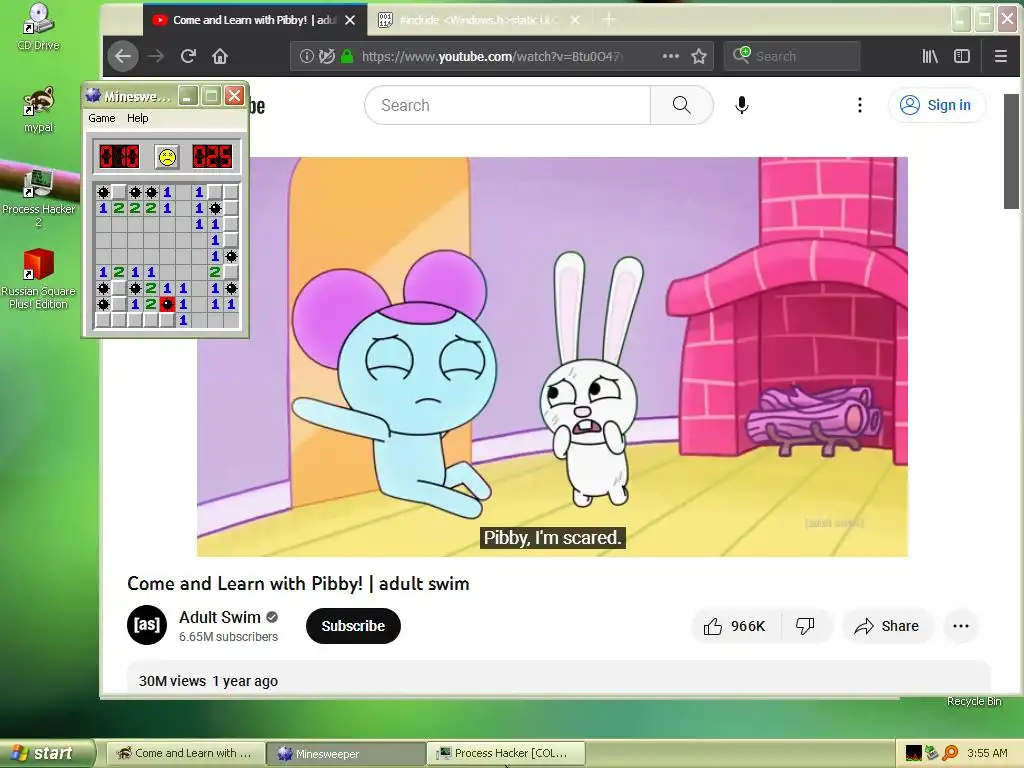The image size is (1024, 768).
Task: Click the green padlock security icon
Action: pos(347,56)
